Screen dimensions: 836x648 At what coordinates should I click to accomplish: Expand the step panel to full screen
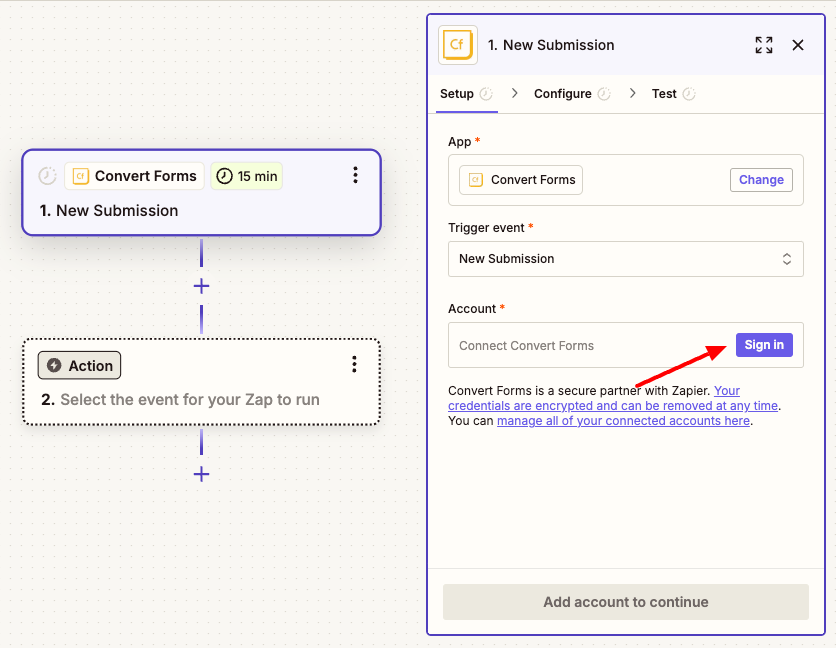pos(763,45)
